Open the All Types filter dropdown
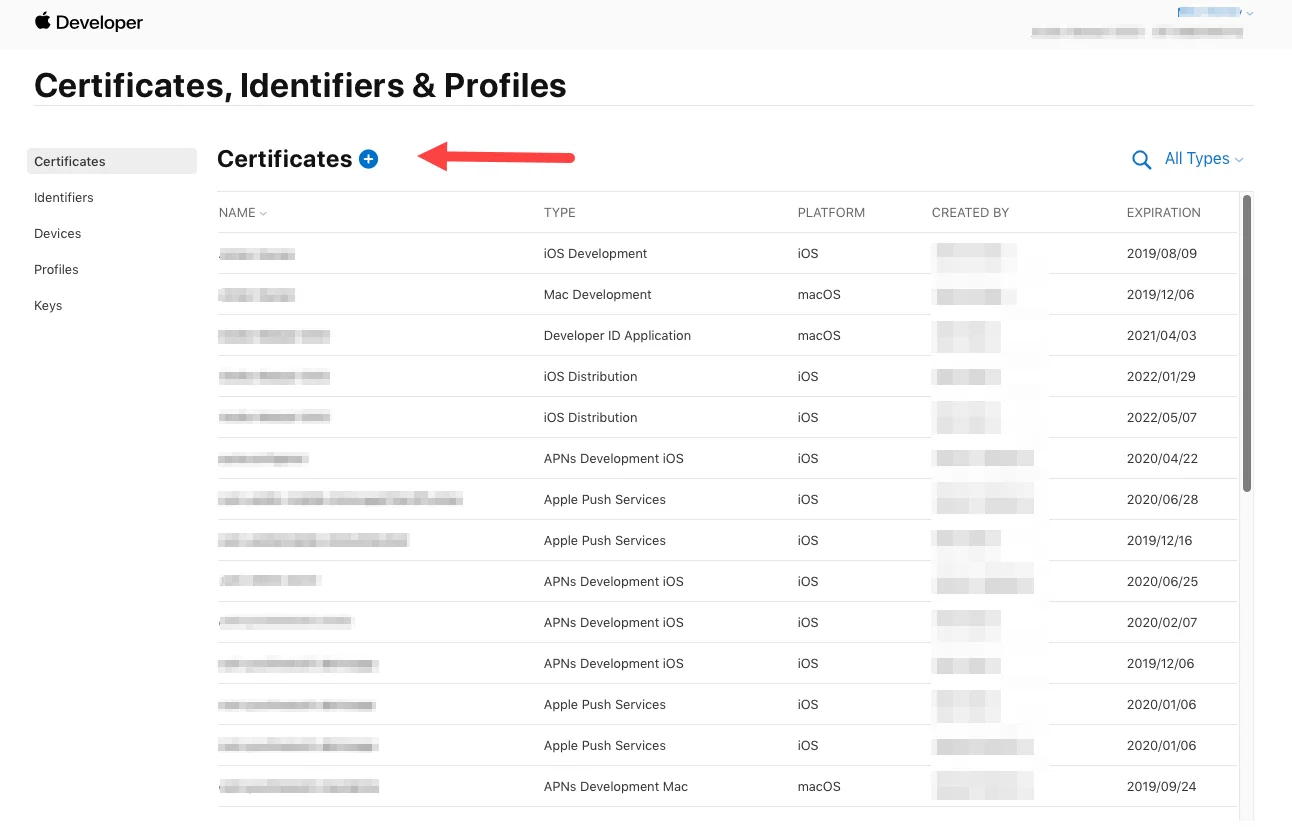 tap(1204, 159)
